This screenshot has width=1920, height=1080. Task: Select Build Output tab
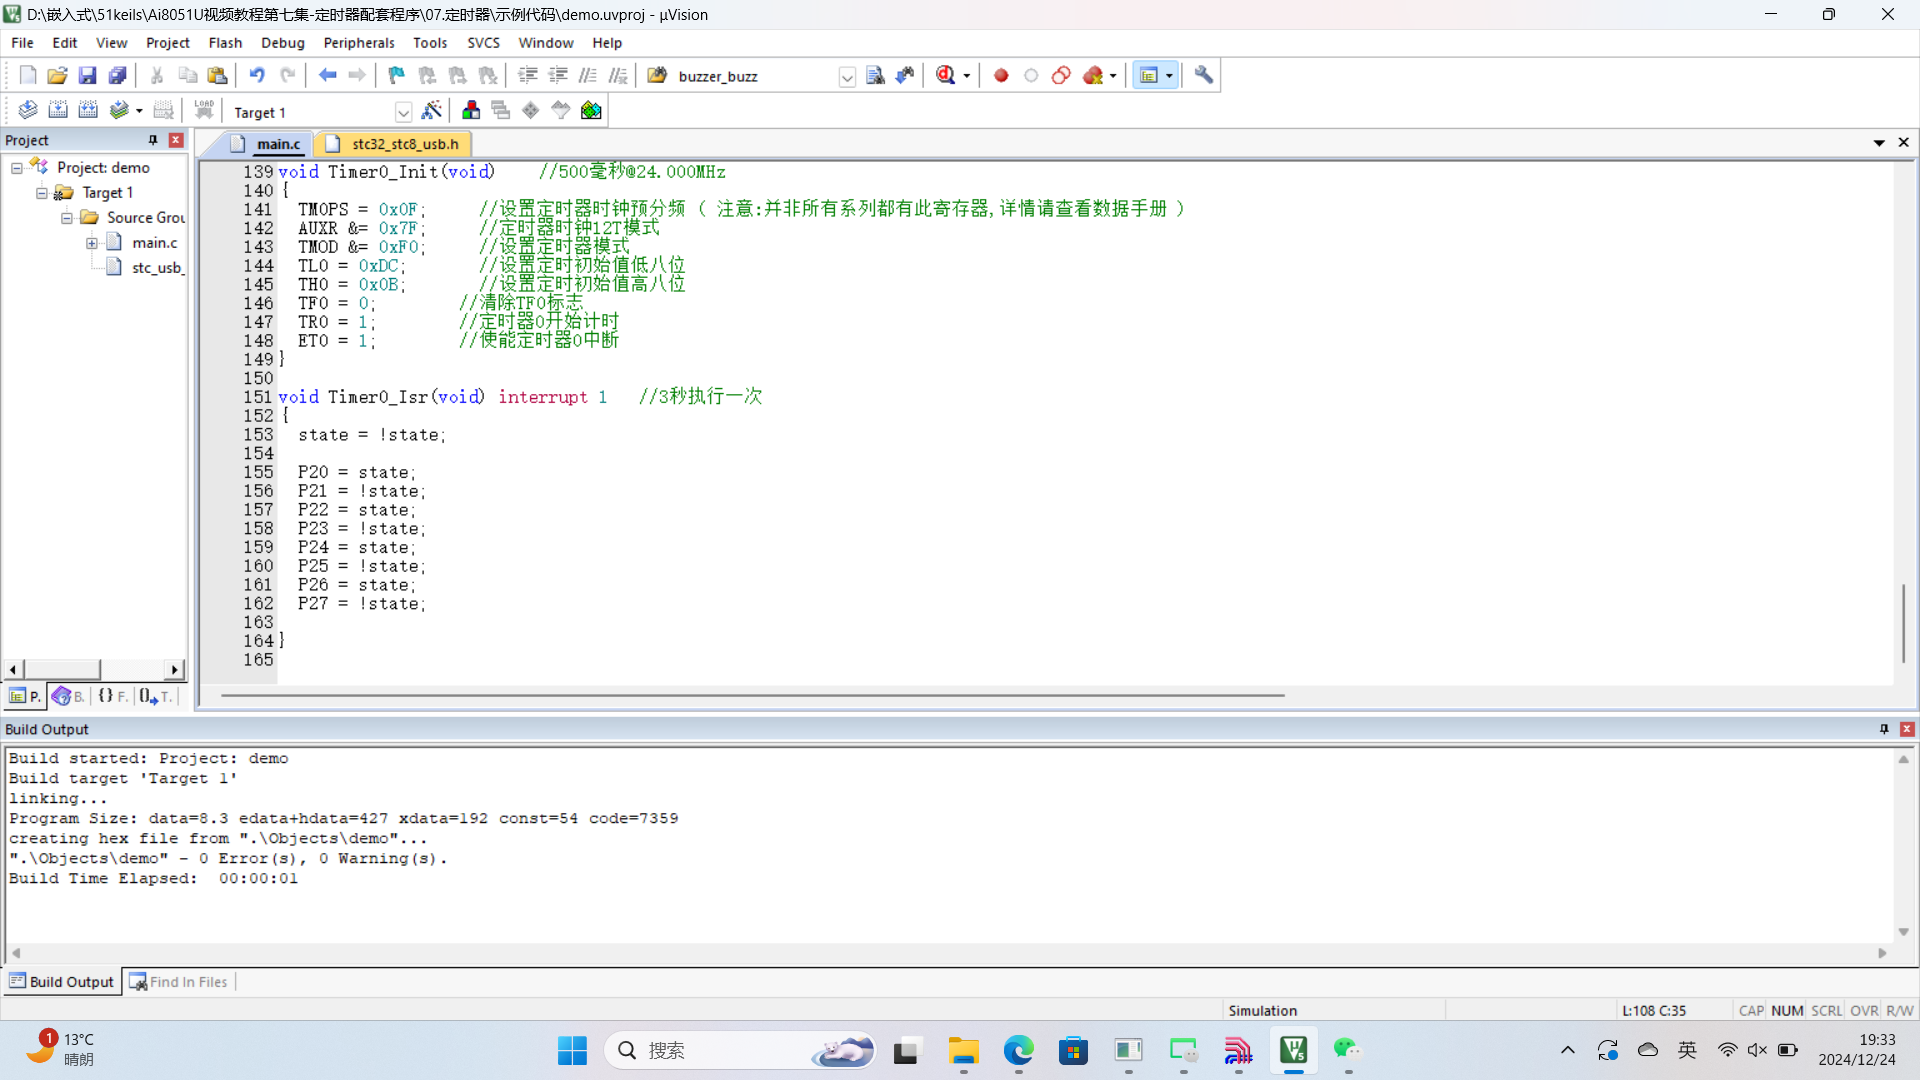click(x=62, y=982)
